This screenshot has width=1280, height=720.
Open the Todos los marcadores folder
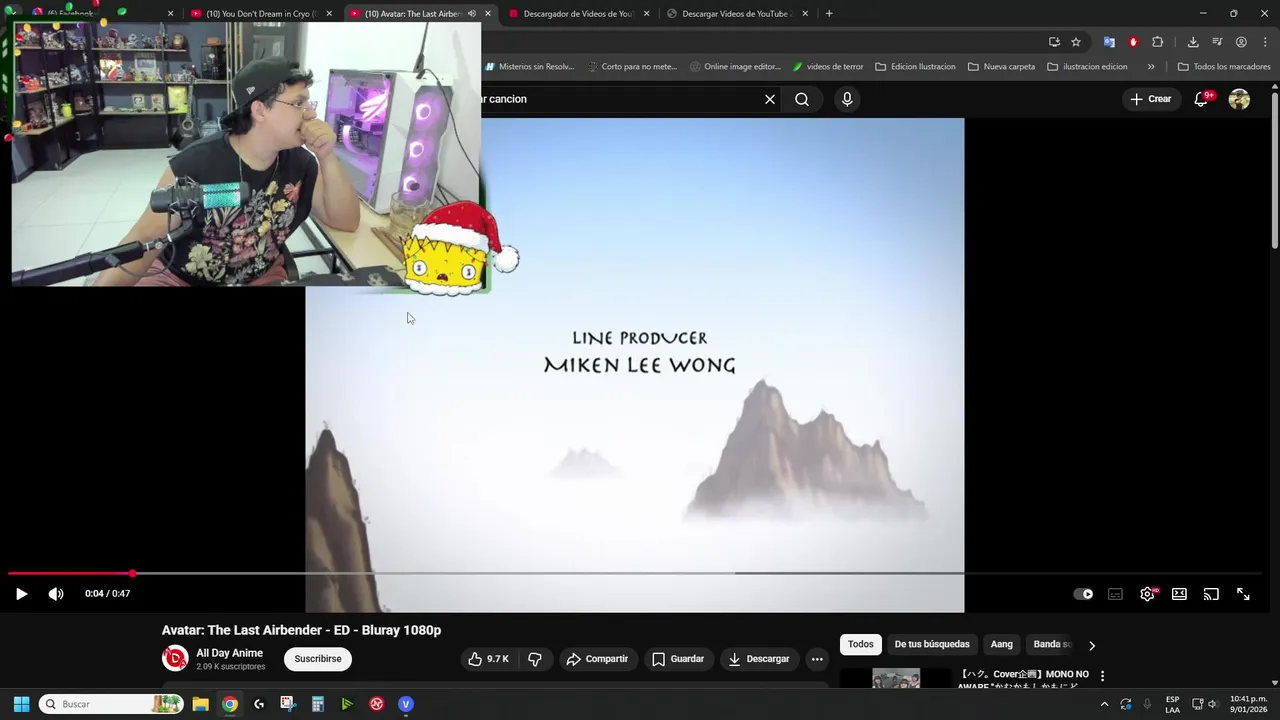point(1224,67)
